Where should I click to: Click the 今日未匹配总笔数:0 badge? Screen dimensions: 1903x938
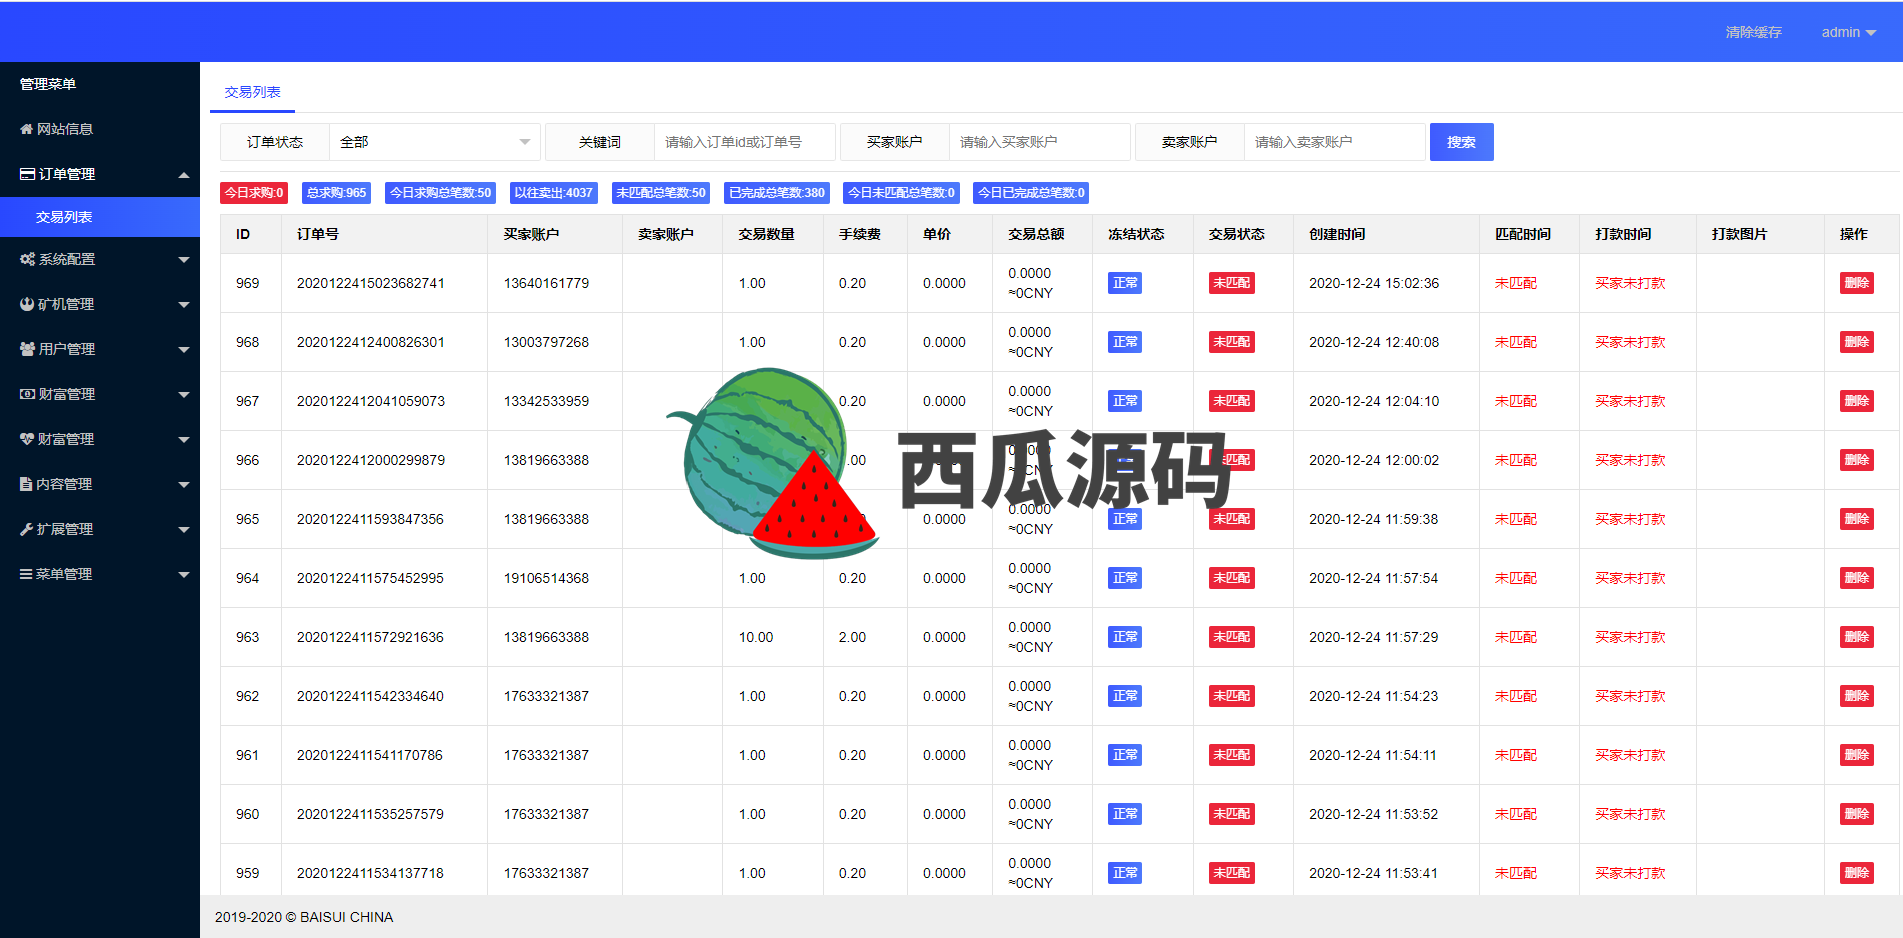901,193
